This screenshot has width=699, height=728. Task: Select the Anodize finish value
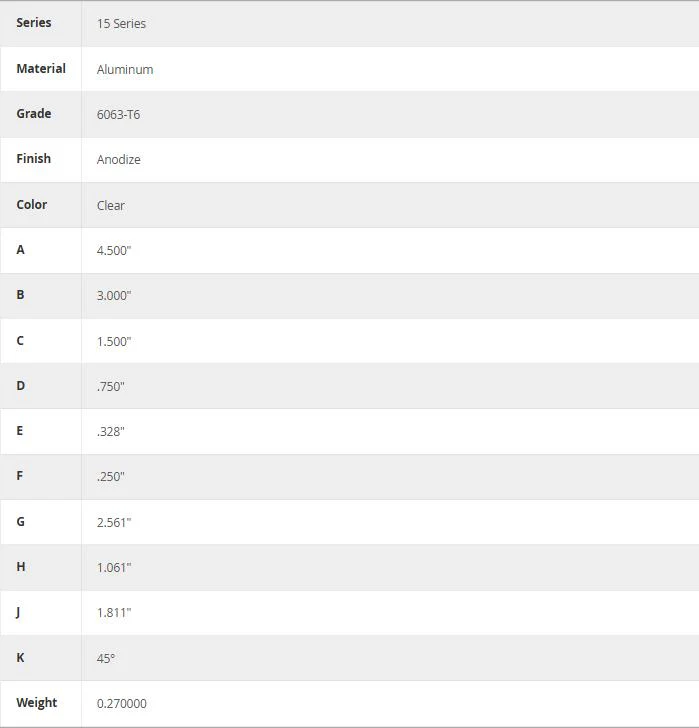point(118,160)
